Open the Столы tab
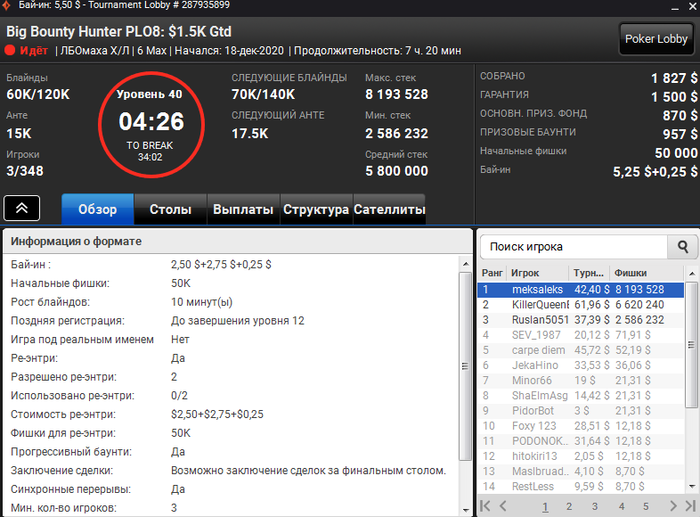This screenshot has width=700, height=517. coord(171,209)
